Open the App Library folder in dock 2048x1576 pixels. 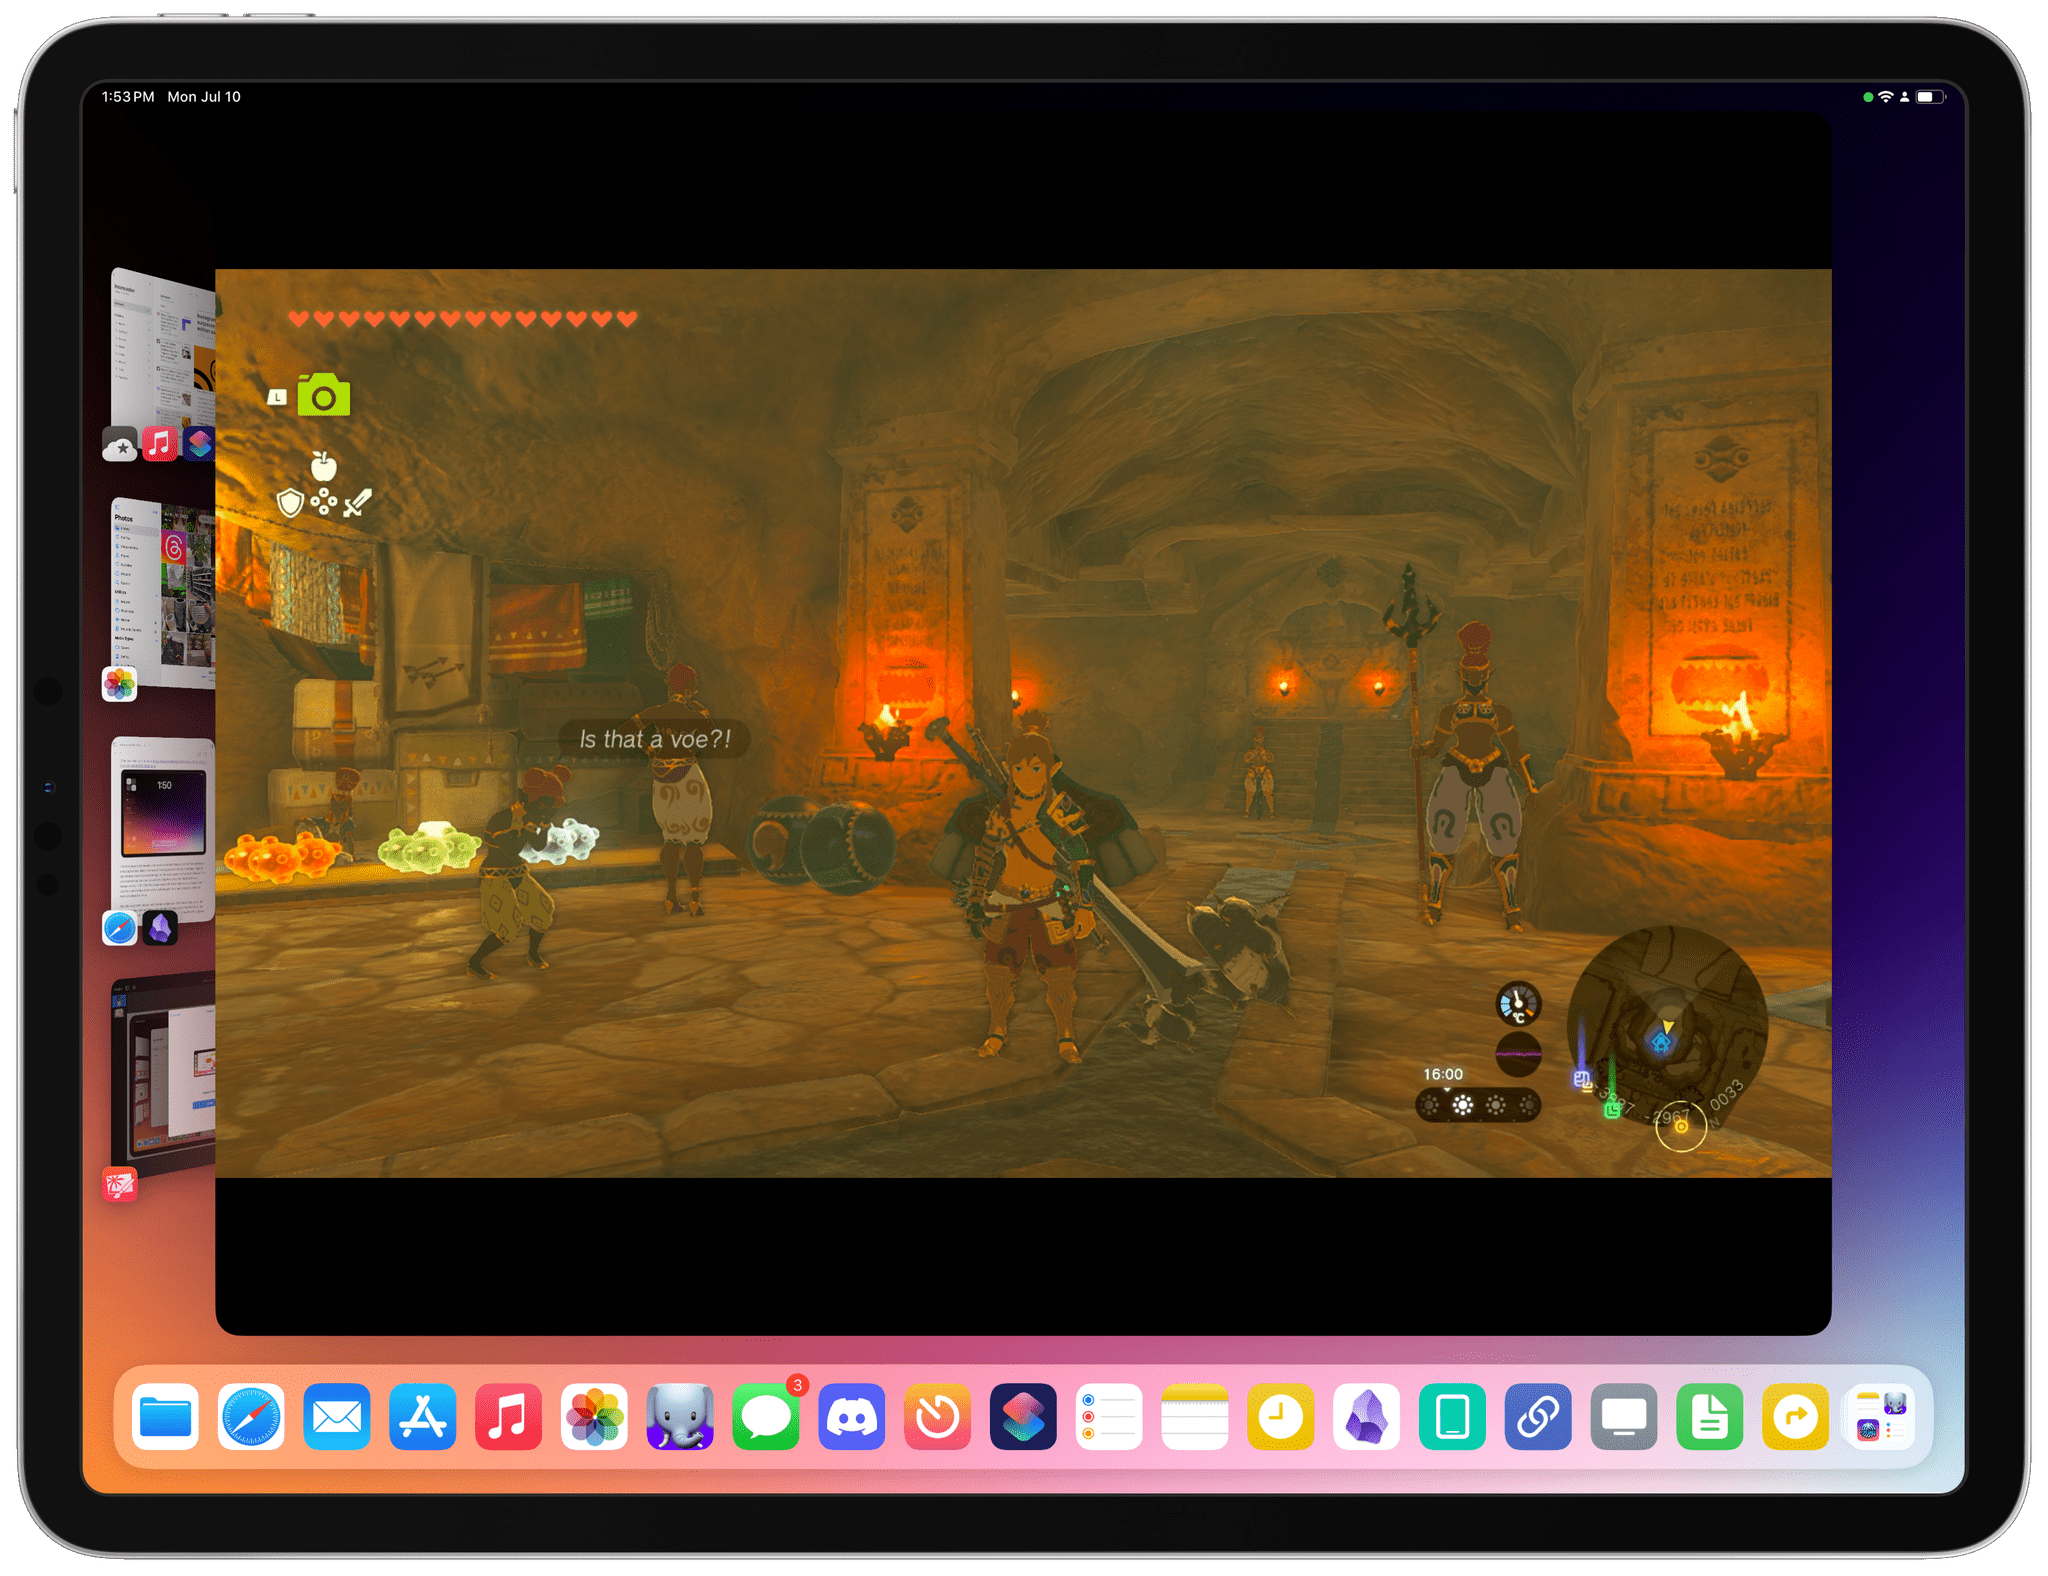1881,1417
